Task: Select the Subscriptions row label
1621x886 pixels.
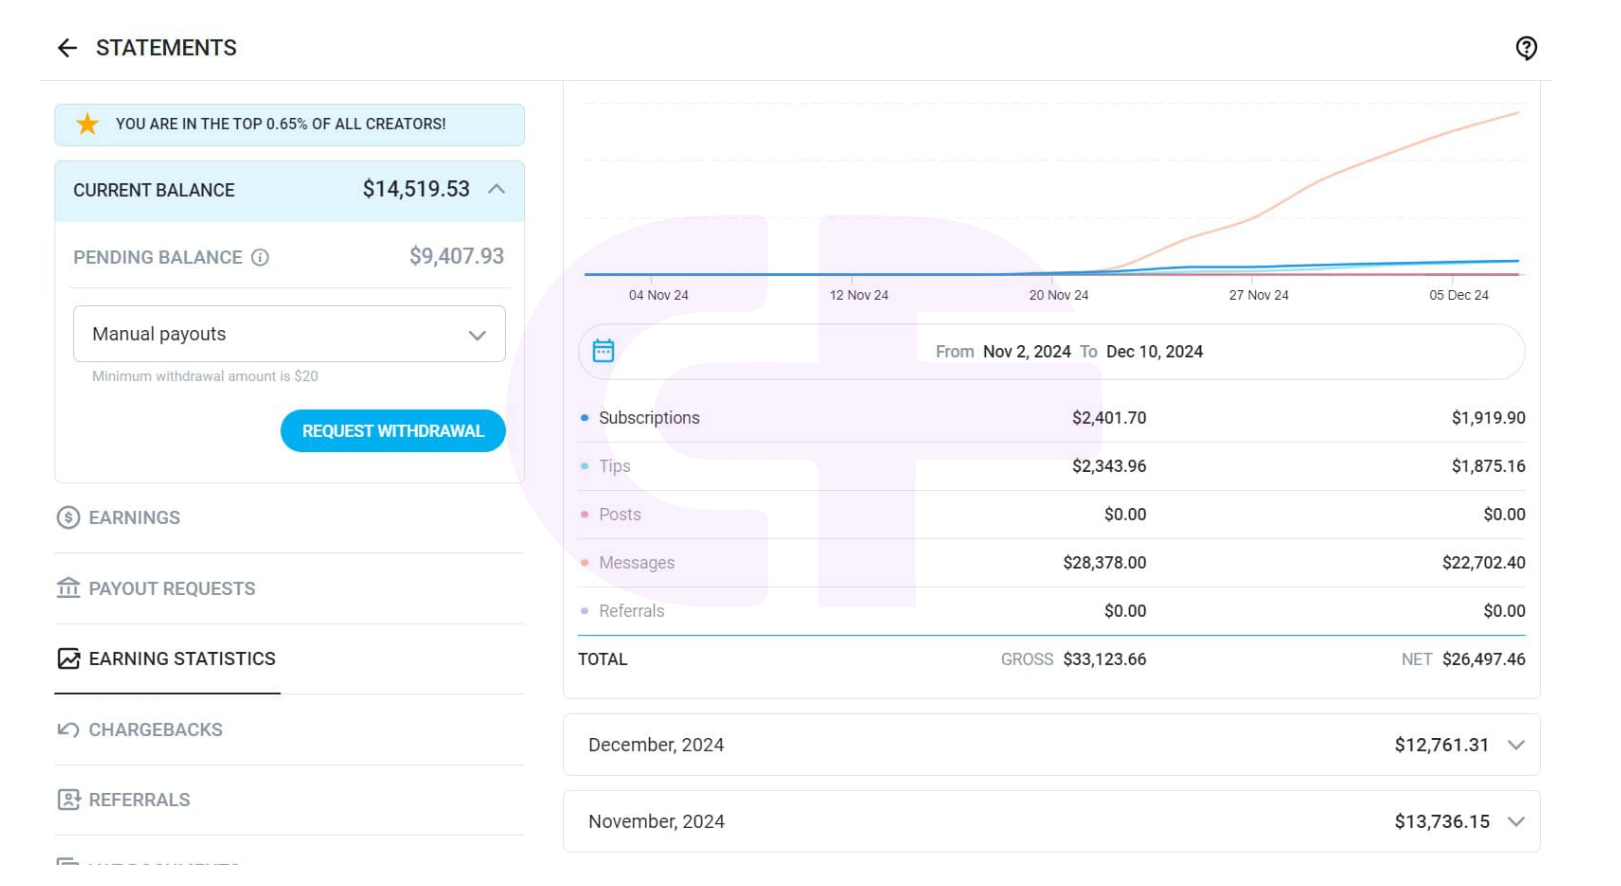Action: click(649, 418)
